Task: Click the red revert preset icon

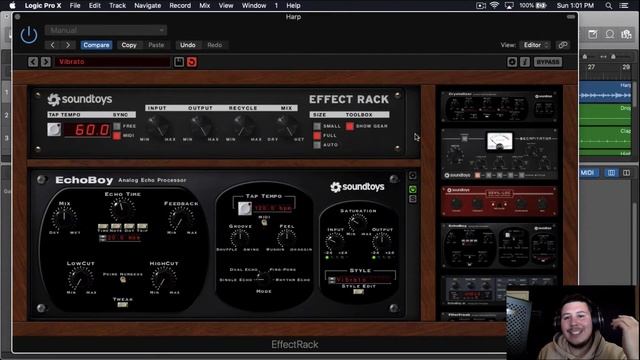Action: (x=192, y=62)
